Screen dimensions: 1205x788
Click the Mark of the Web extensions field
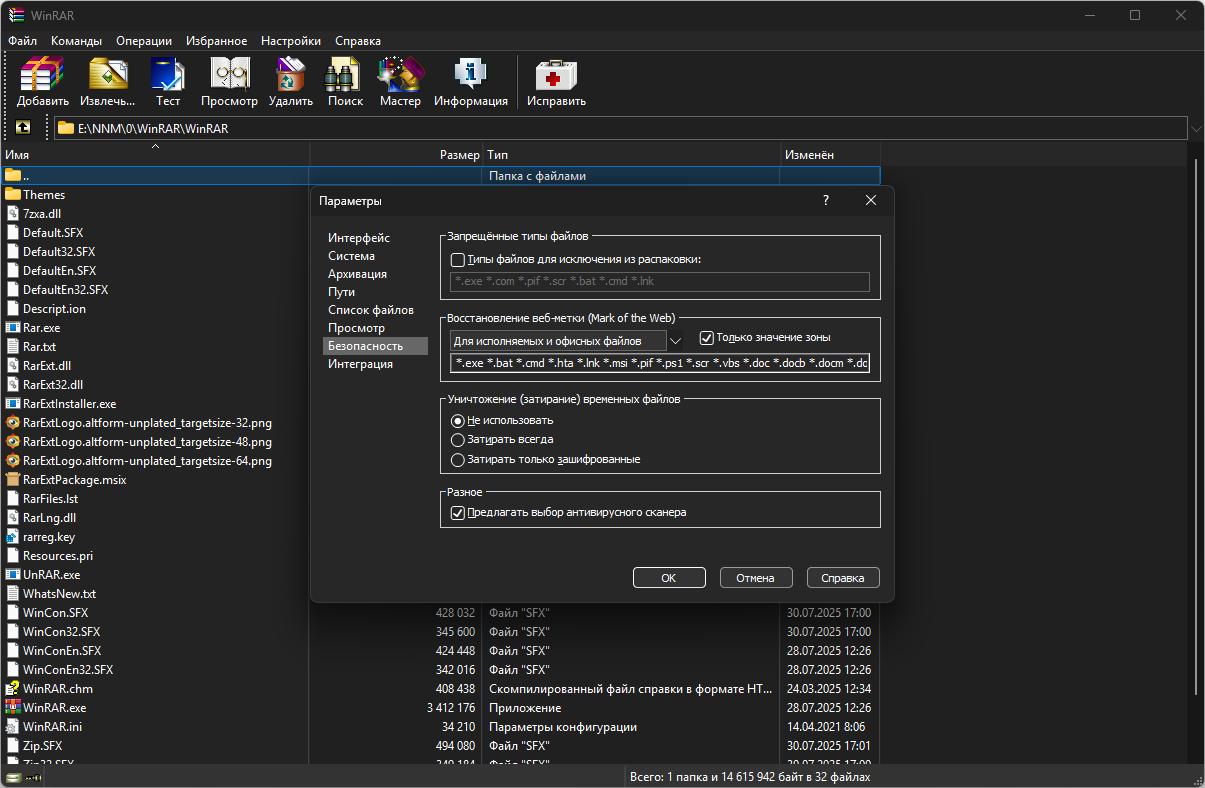coord(660,363)
